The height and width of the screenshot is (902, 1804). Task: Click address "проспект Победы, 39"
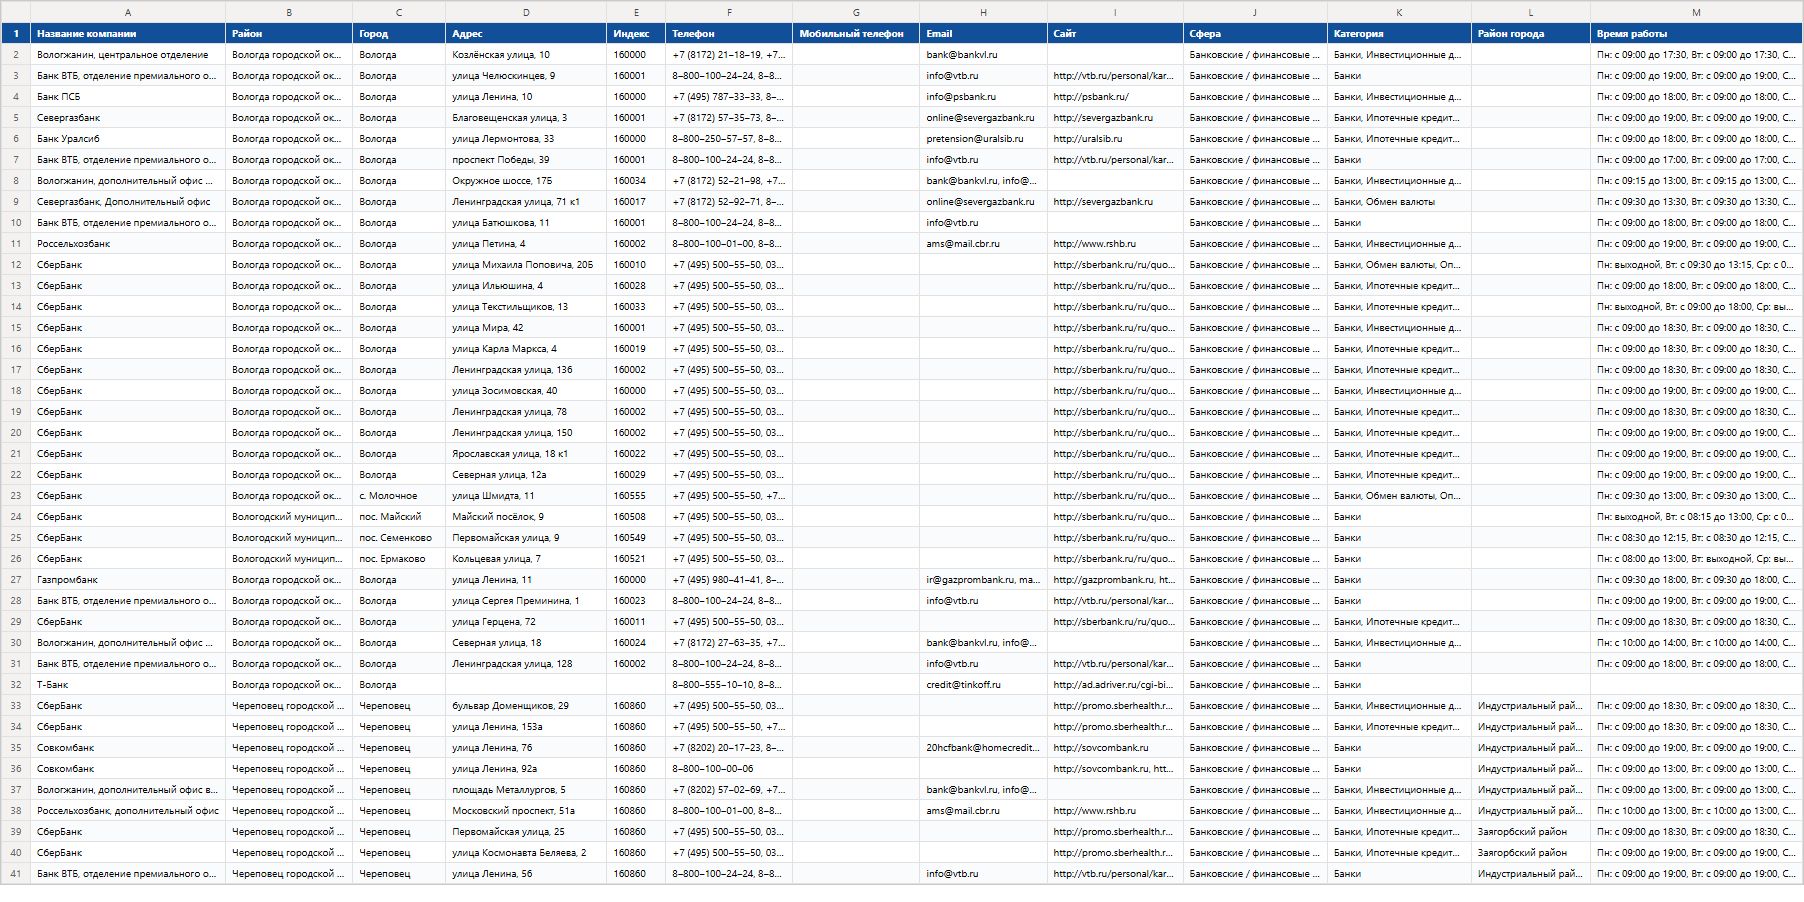click(526, 160)
